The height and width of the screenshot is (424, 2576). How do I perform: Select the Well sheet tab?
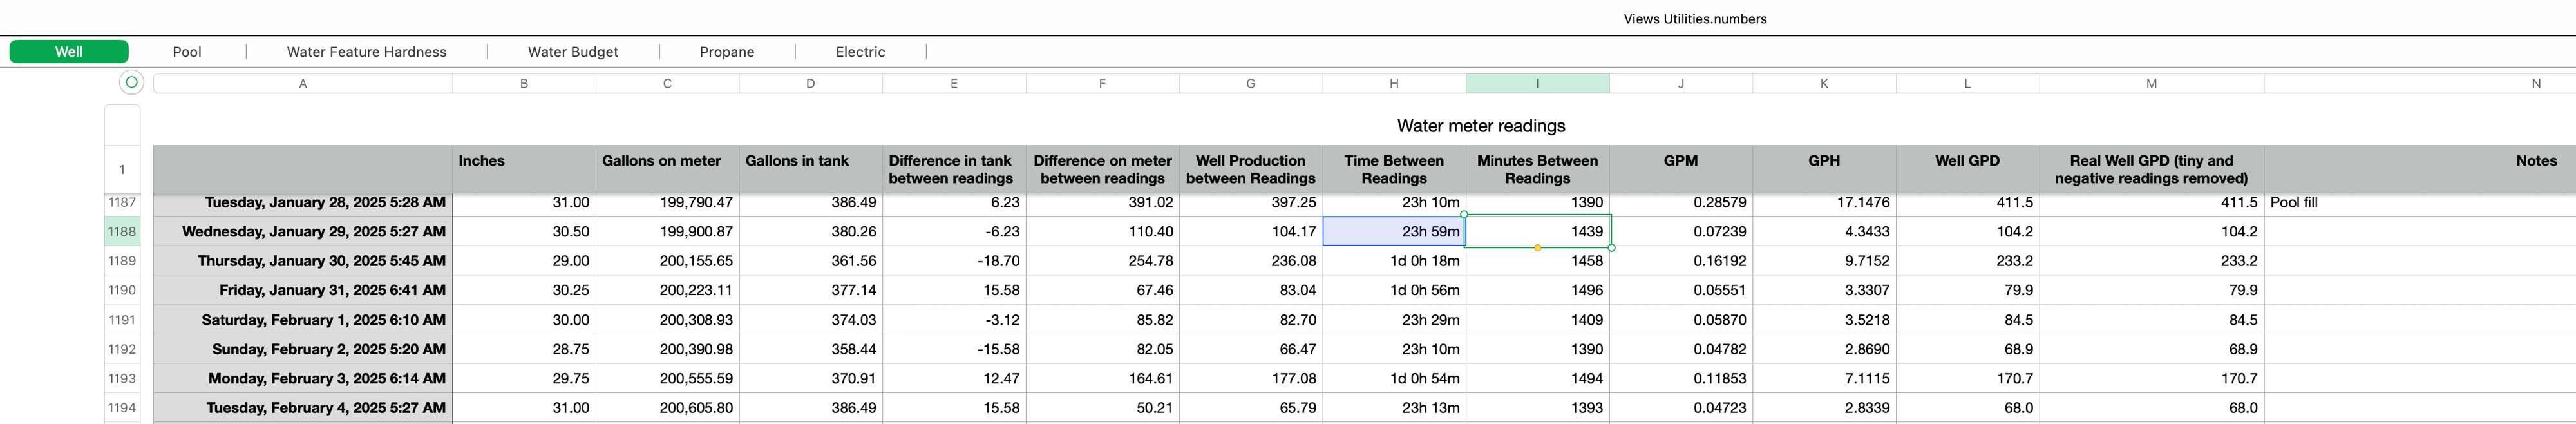coord(69,52)
